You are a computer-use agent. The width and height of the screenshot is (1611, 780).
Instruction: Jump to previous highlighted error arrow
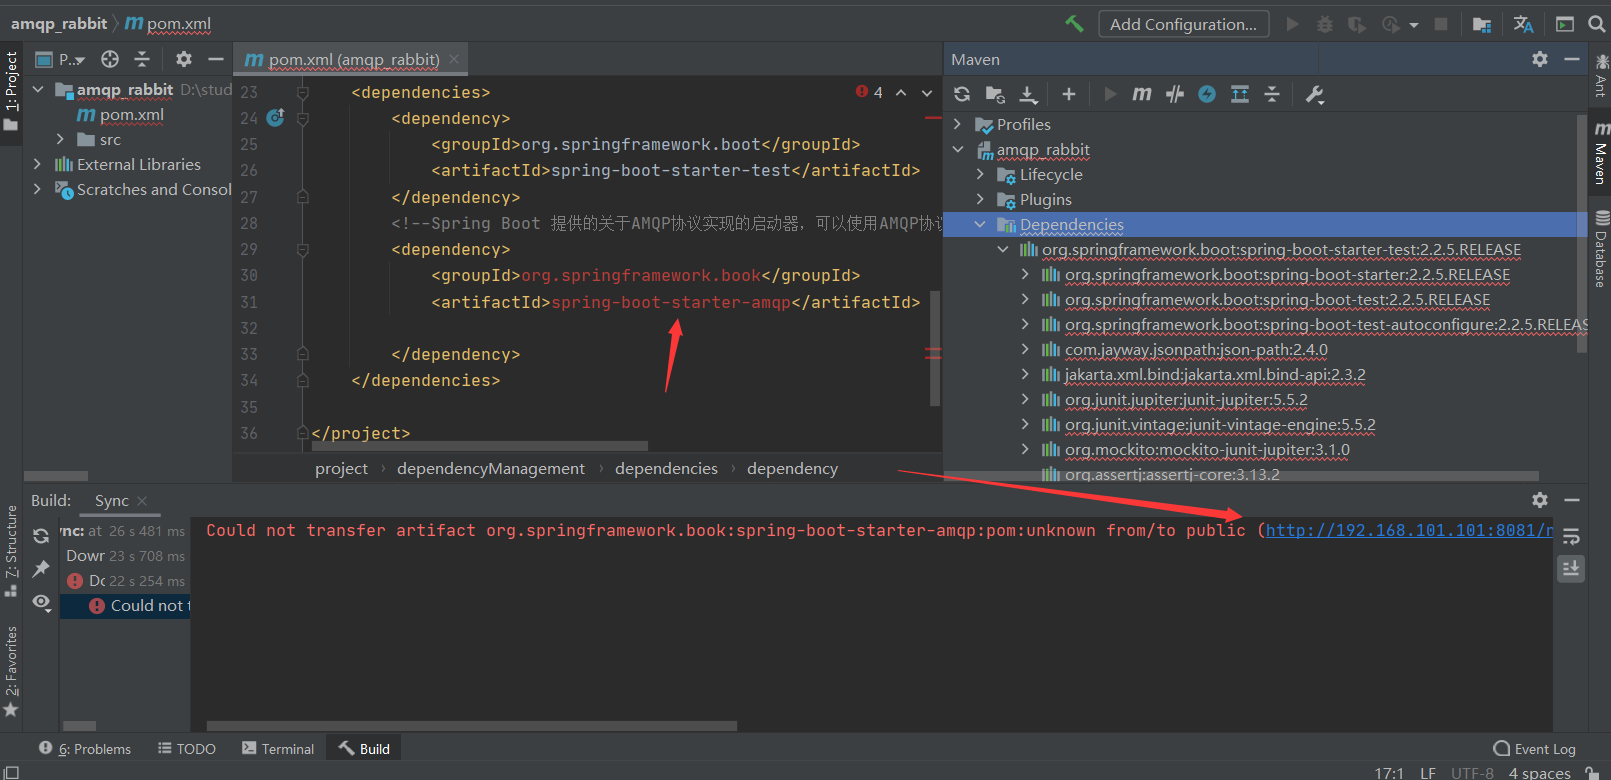[901, 92]
